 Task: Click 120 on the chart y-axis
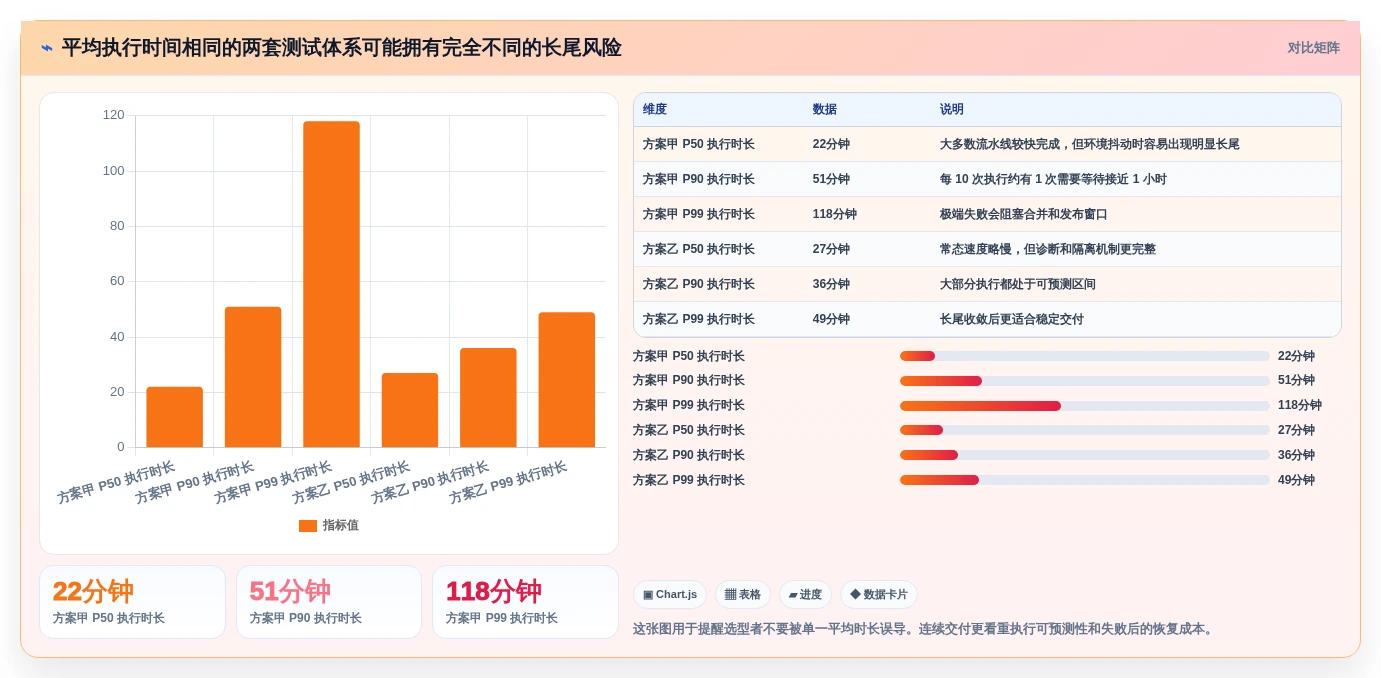[x=114, y=115]
